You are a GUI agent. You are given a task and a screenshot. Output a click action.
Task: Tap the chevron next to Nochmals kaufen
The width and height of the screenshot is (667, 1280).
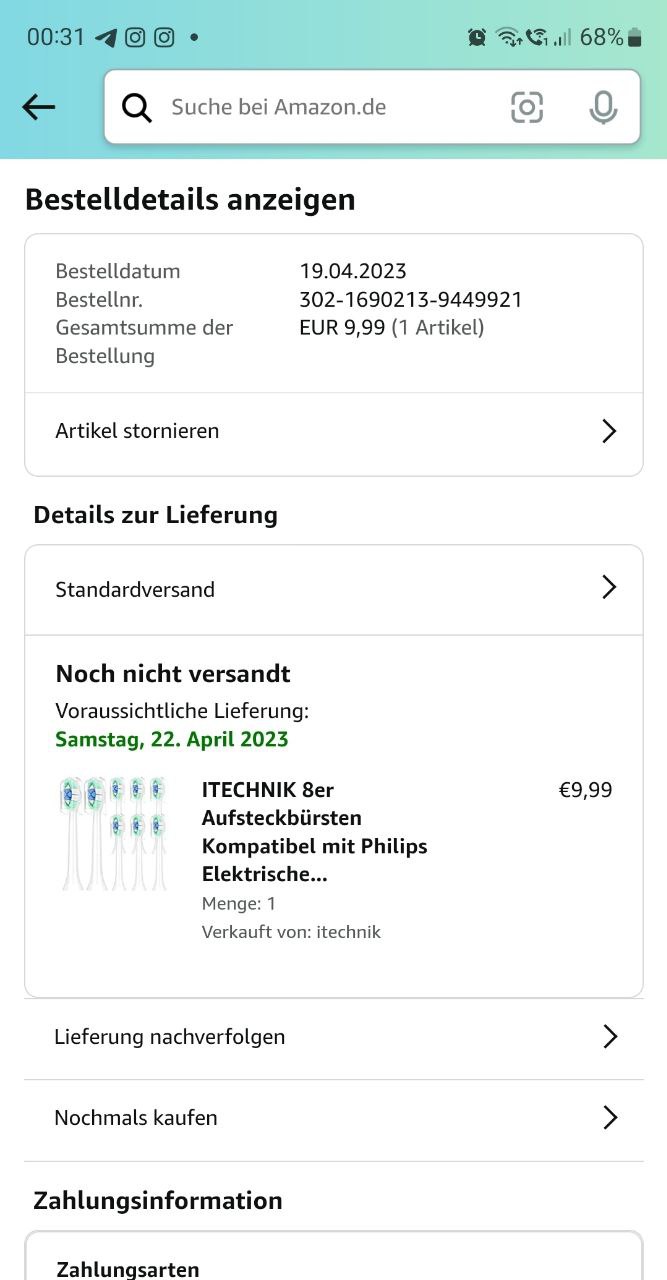[x=609, y=1118]
